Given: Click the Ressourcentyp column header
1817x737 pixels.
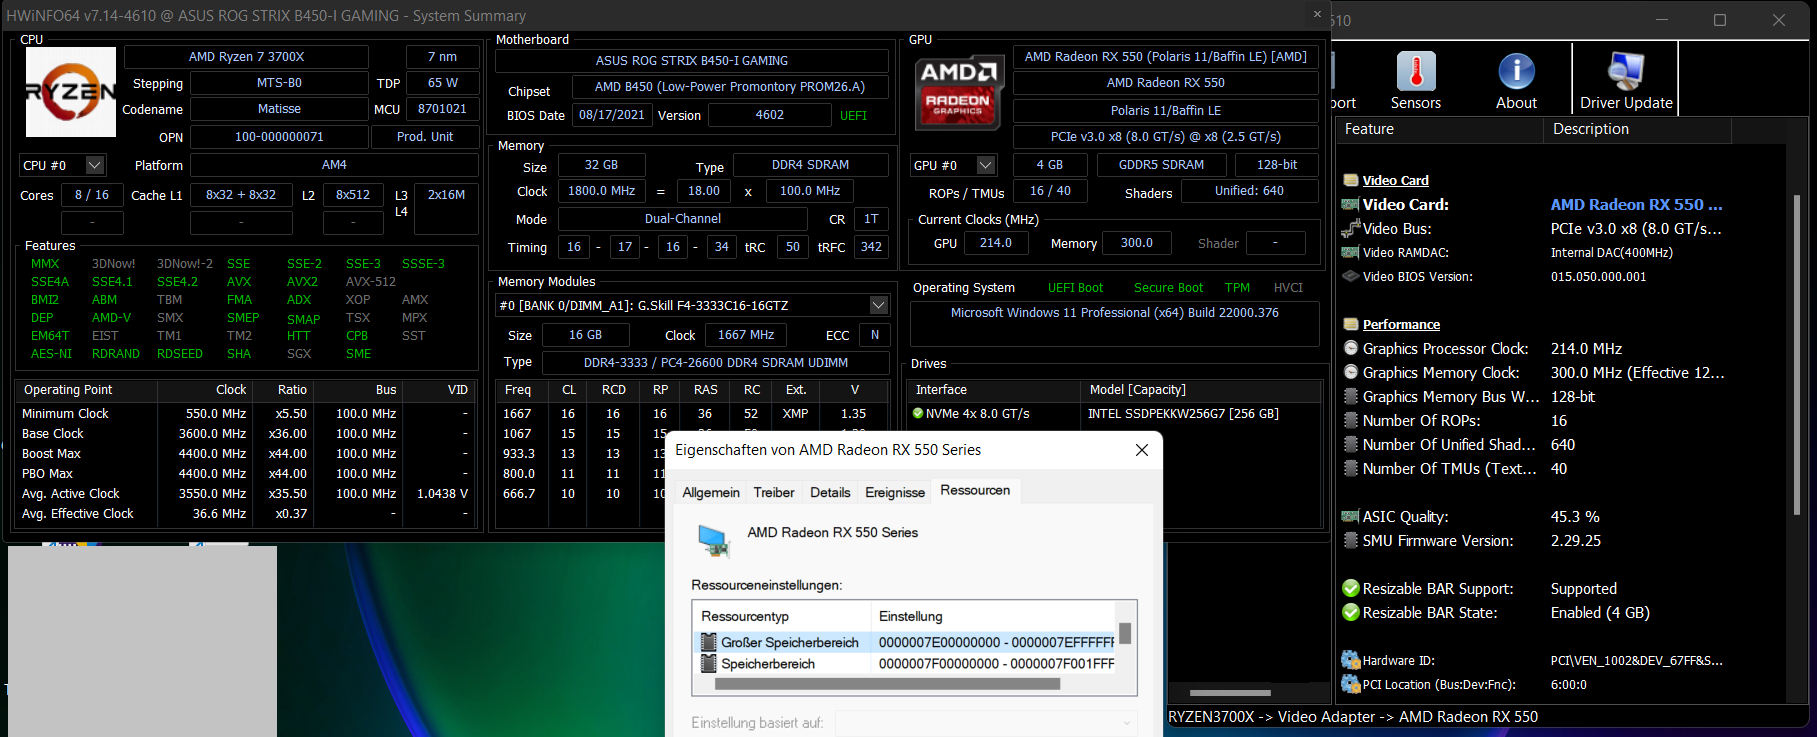Looking at the screenshot, I should (782, 616).
